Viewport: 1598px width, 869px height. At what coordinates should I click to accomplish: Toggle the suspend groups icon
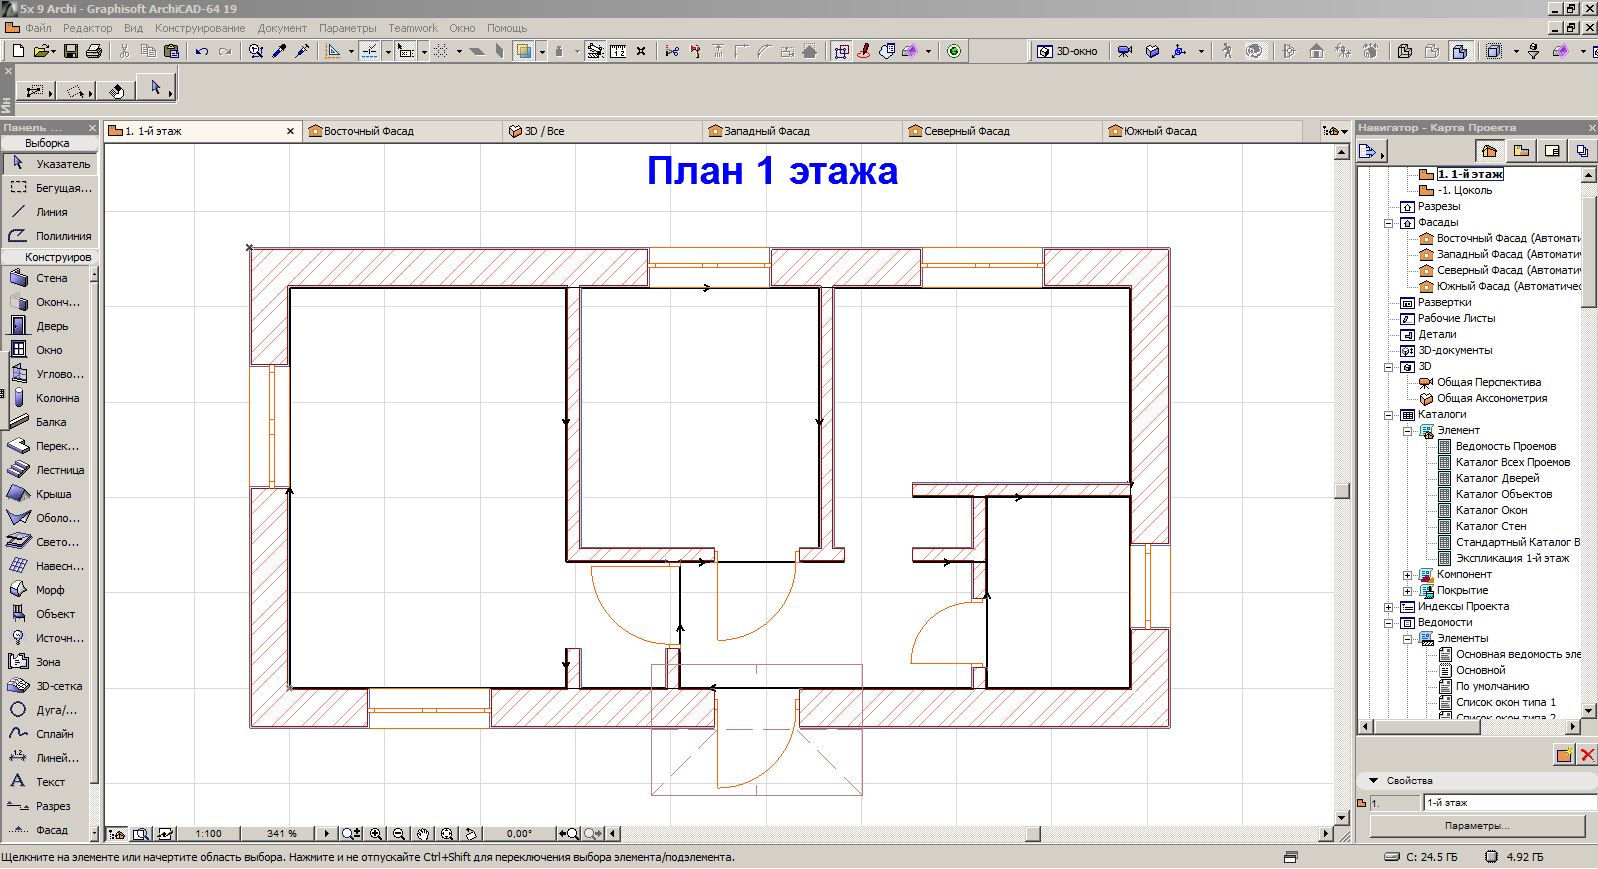(842, 51)
